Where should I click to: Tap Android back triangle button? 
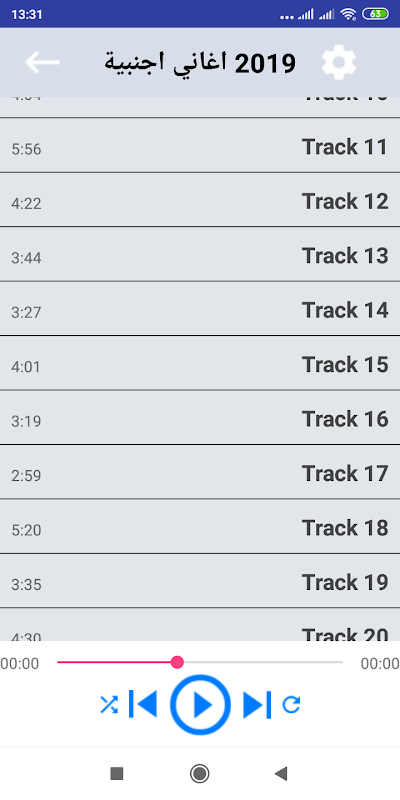coord(281,773)
